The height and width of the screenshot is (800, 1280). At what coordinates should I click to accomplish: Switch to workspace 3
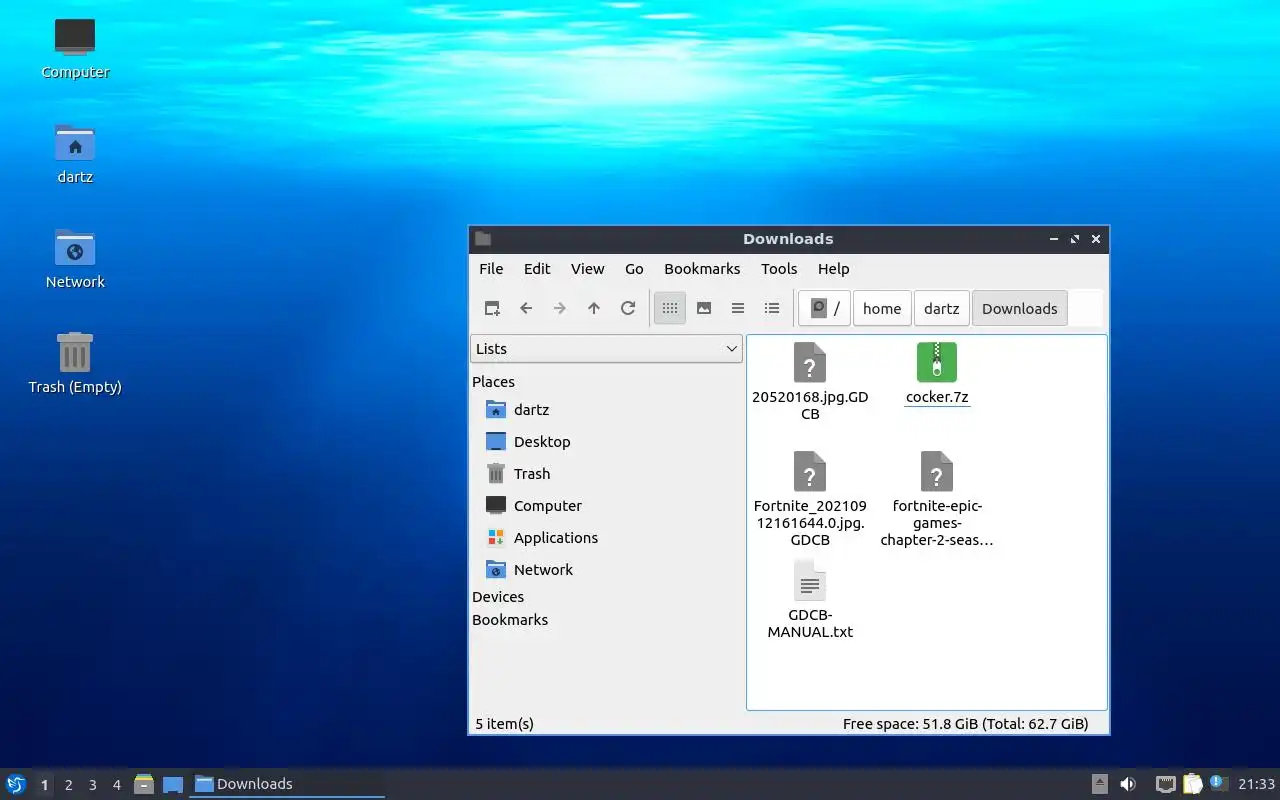pyautogui.click(x=92, y=785)
